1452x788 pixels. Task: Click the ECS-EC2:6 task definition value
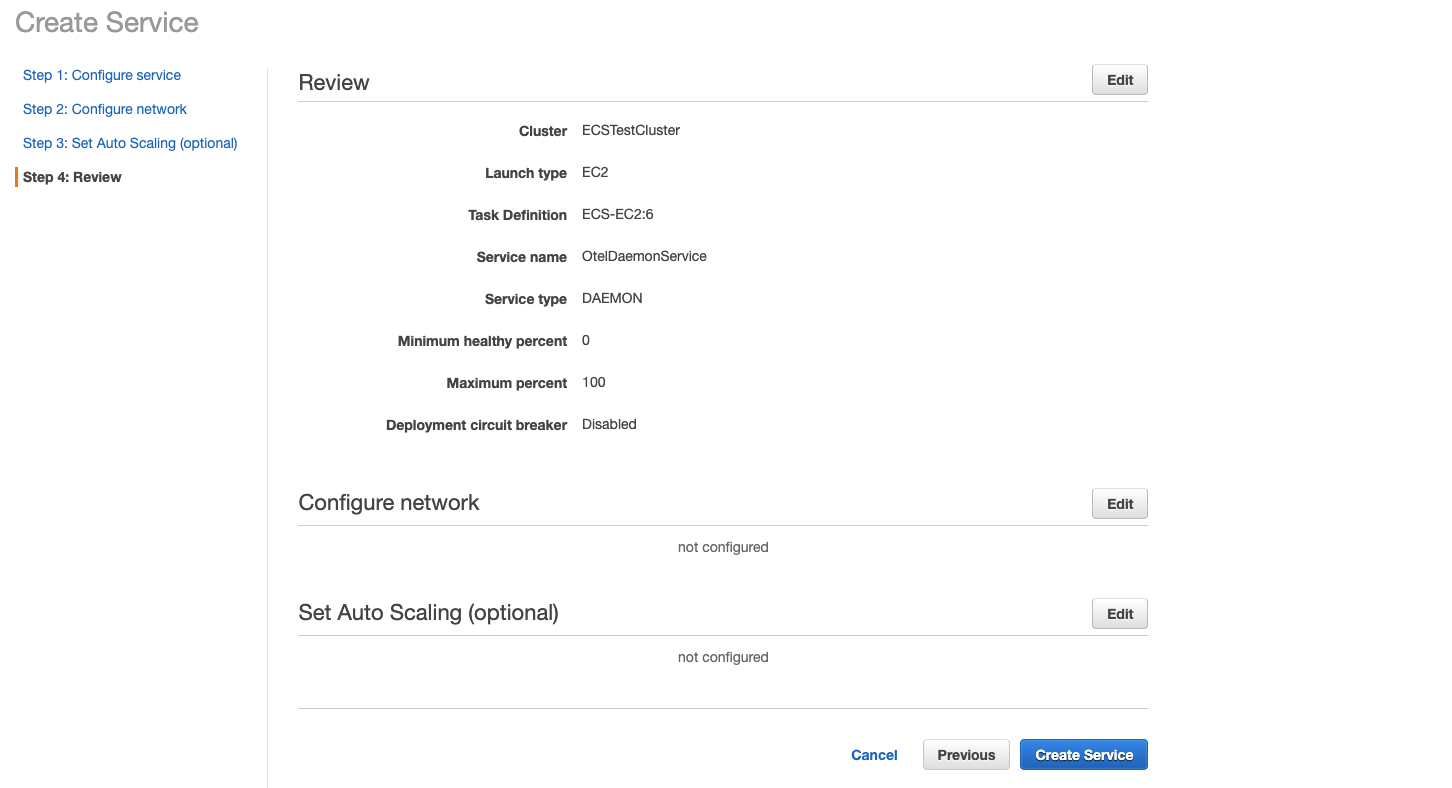(x=618, y=214)
